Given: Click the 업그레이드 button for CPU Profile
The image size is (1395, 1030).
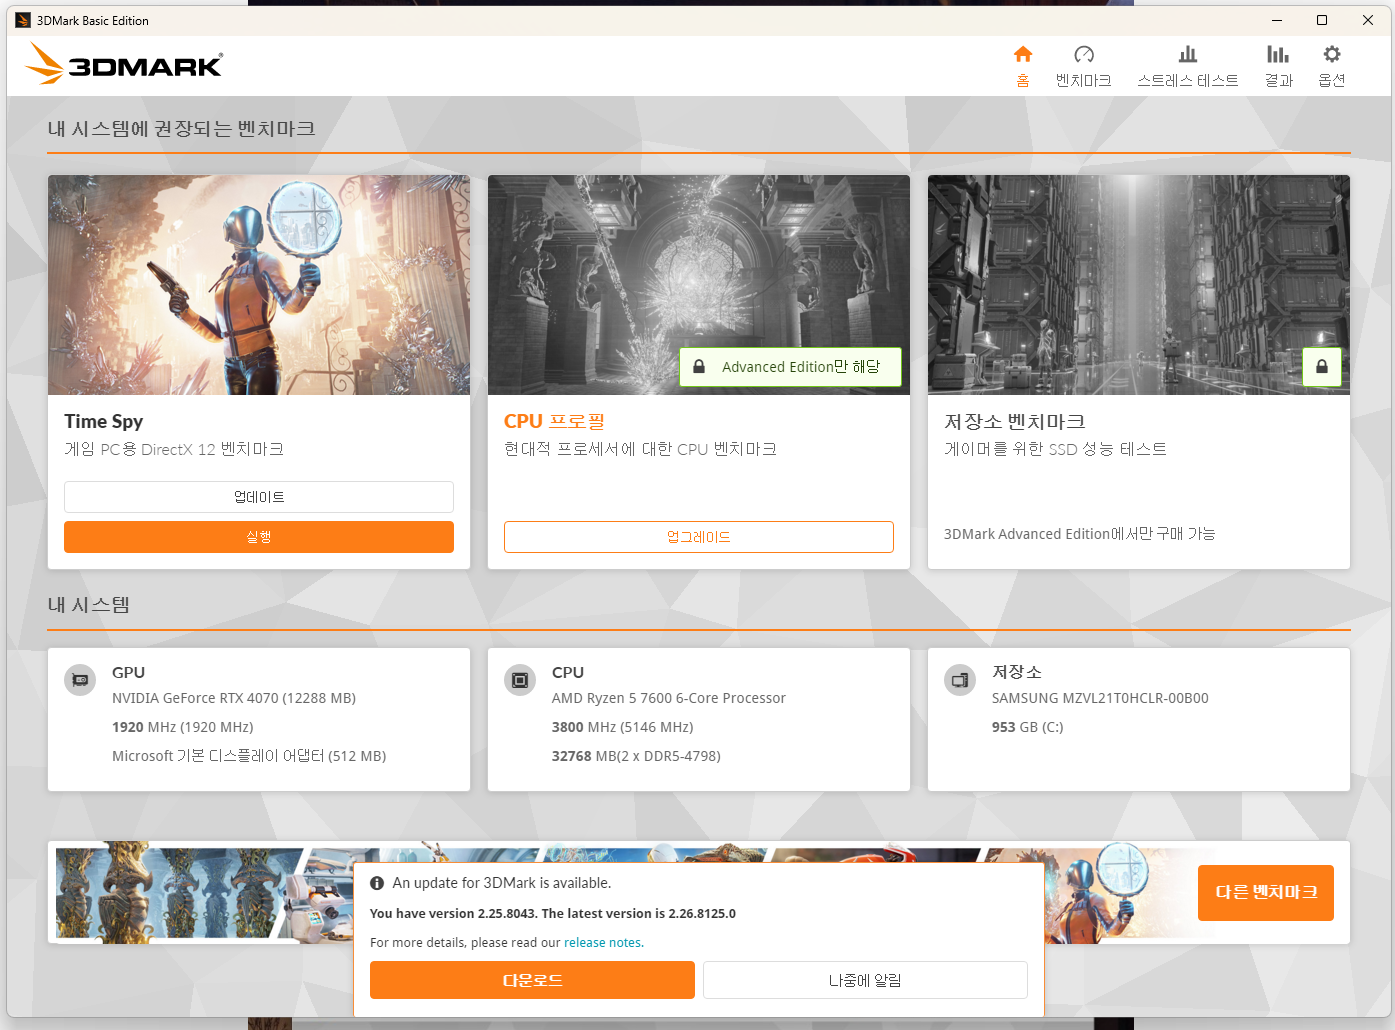Looking at the screenshot, I should 699,537.
